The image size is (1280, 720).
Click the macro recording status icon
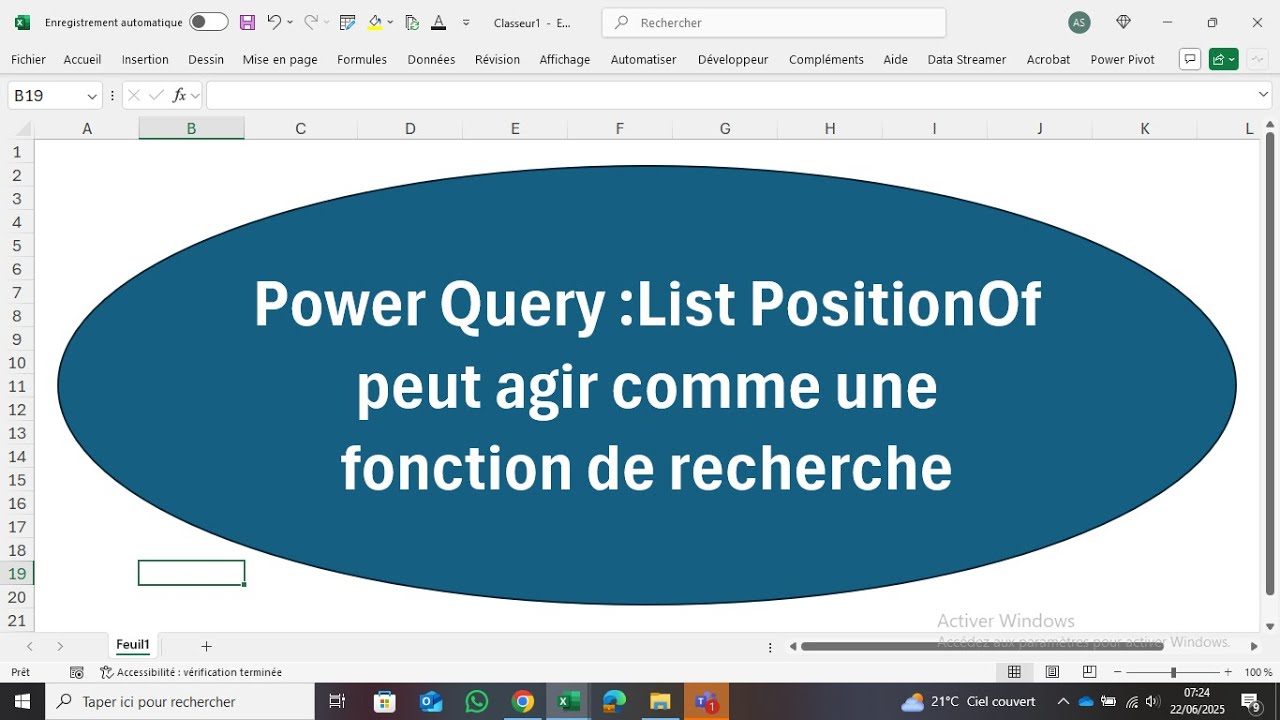point(77,672)
